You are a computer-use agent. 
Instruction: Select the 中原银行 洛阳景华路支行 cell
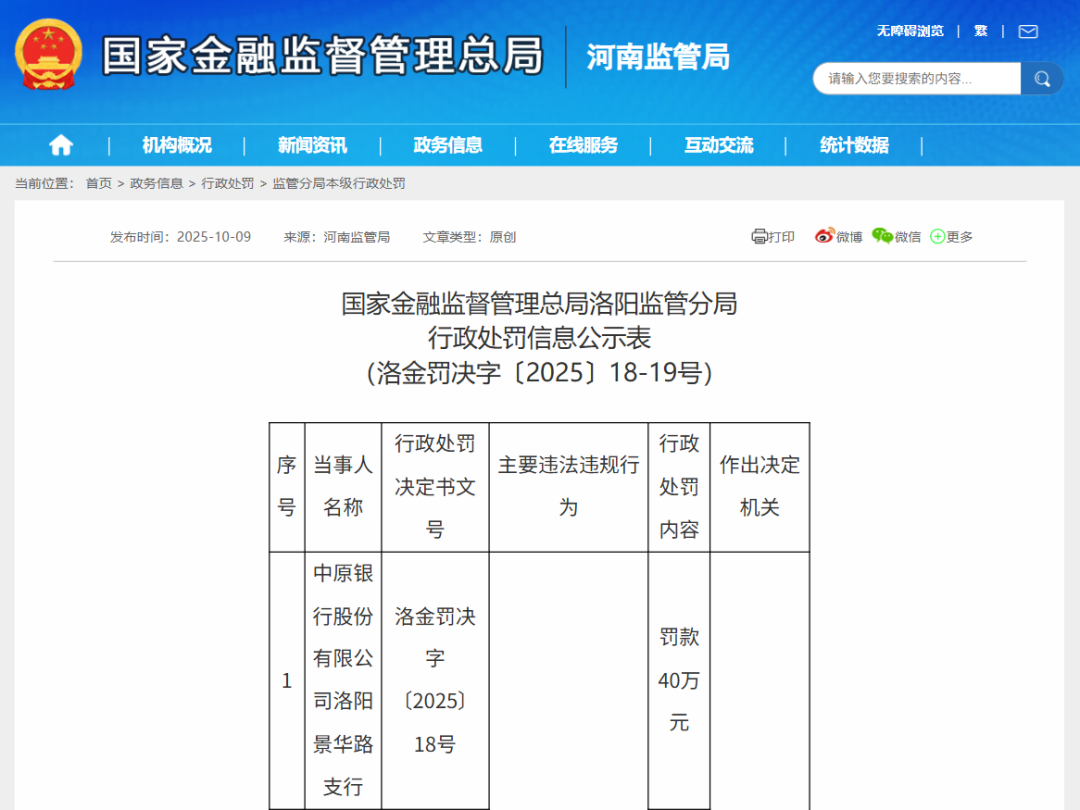343,681
